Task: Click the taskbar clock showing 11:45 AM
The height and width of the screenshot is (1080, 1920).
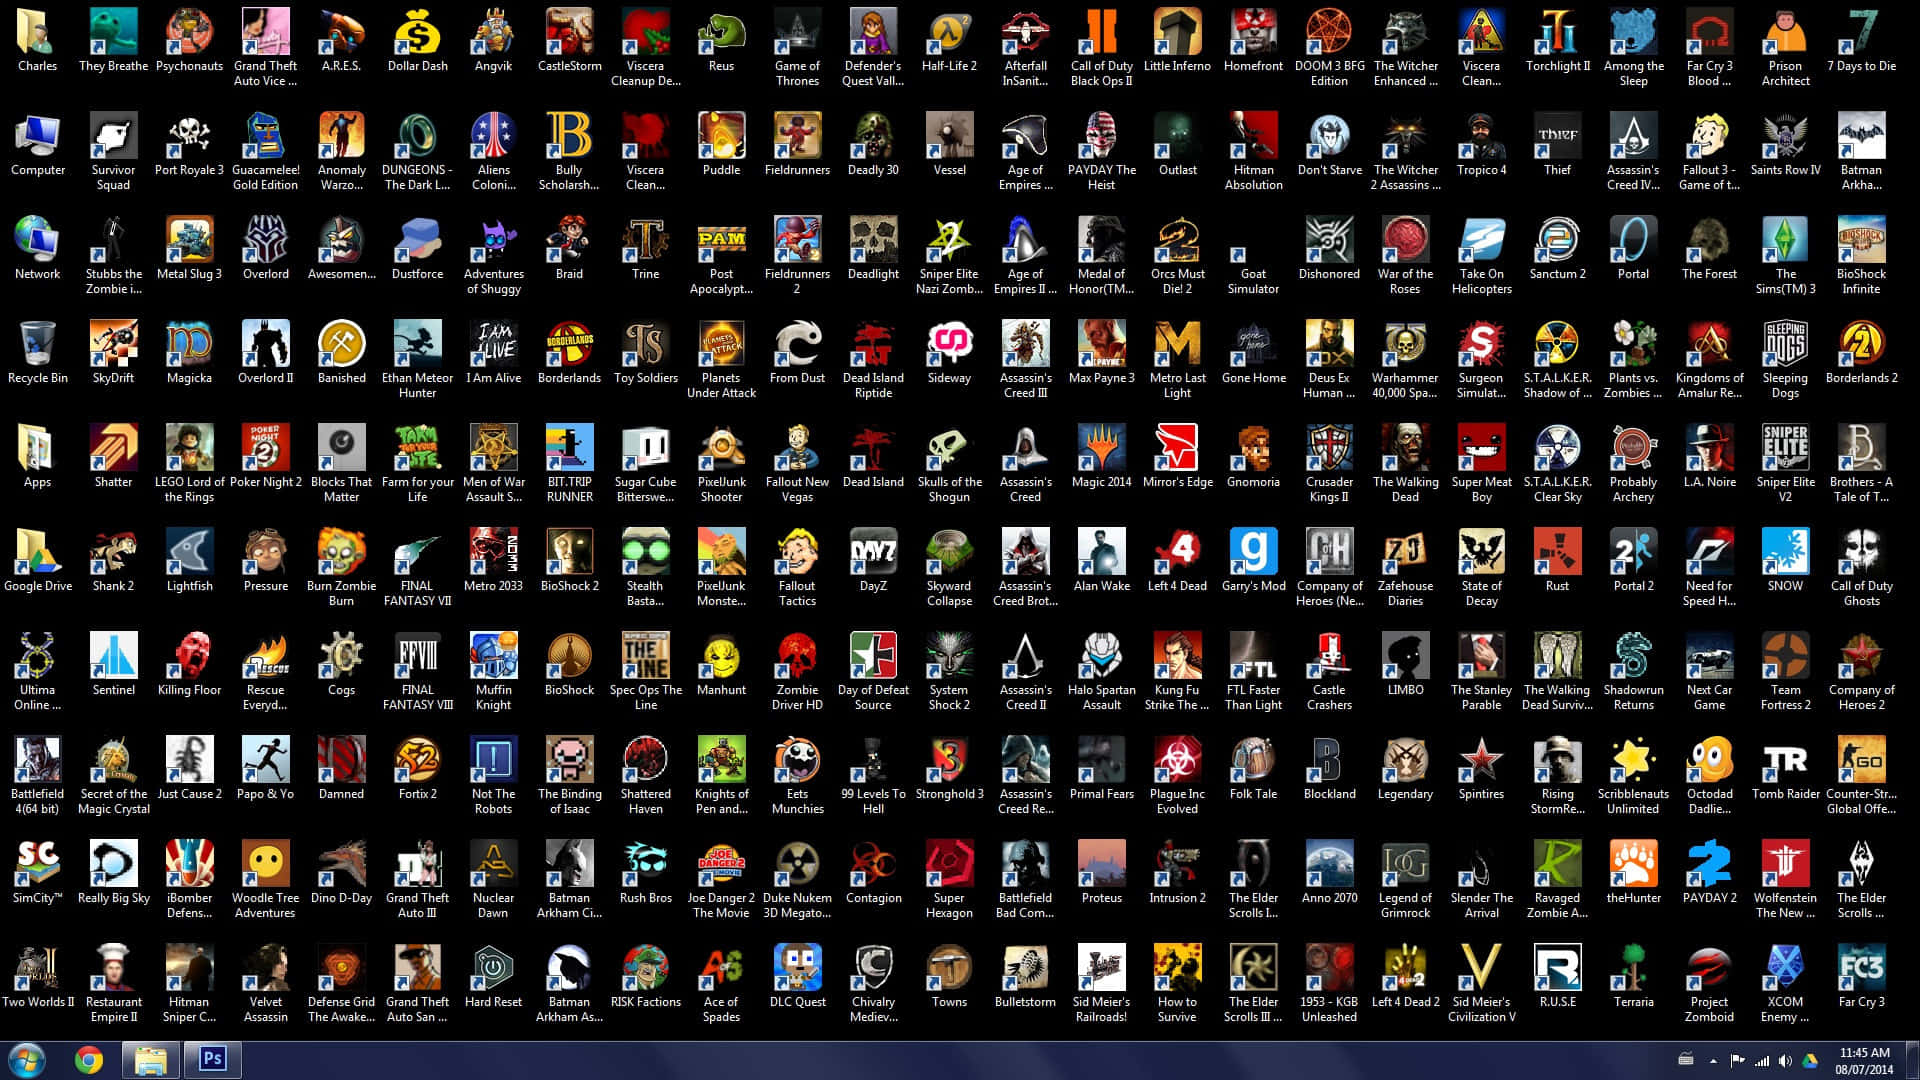Action: (1865, 1060)
